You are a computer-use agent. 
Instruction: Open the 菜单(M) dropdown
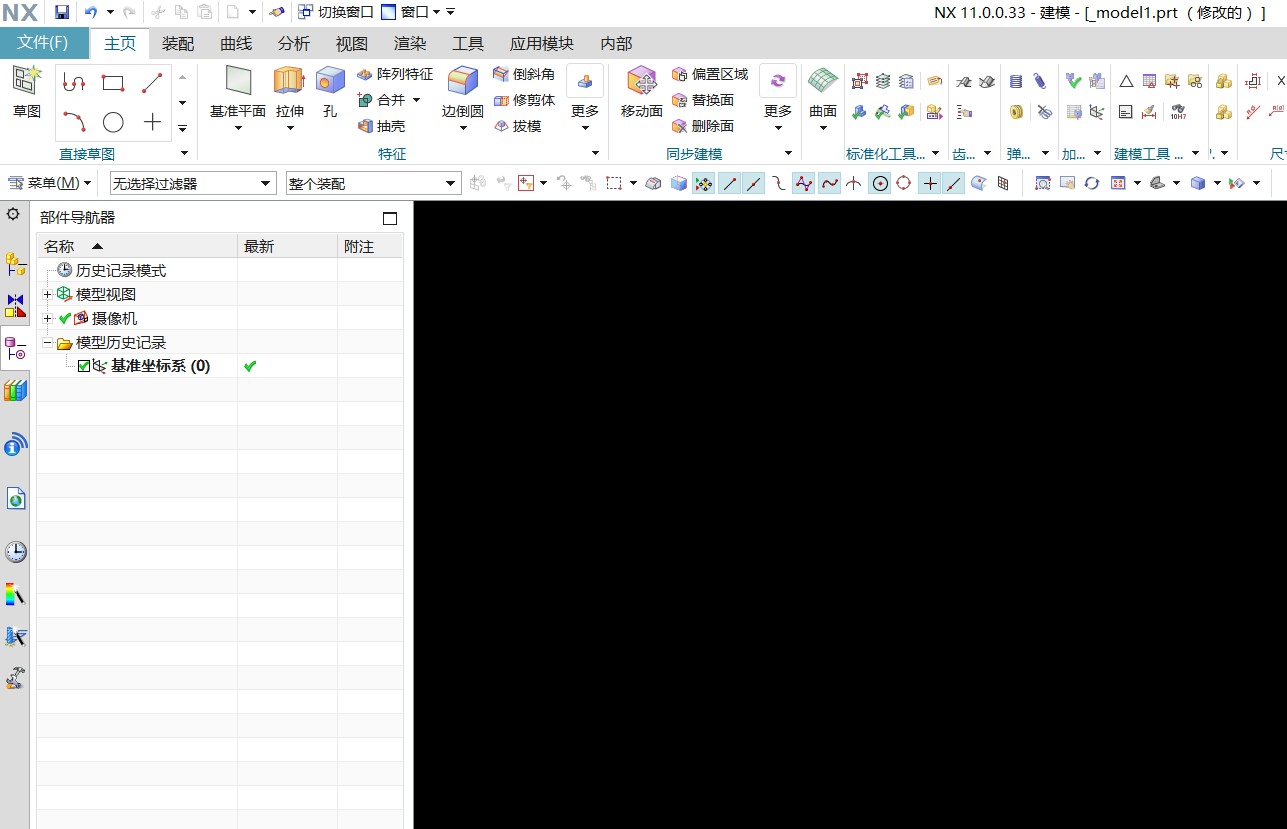[x=50, y=183]
